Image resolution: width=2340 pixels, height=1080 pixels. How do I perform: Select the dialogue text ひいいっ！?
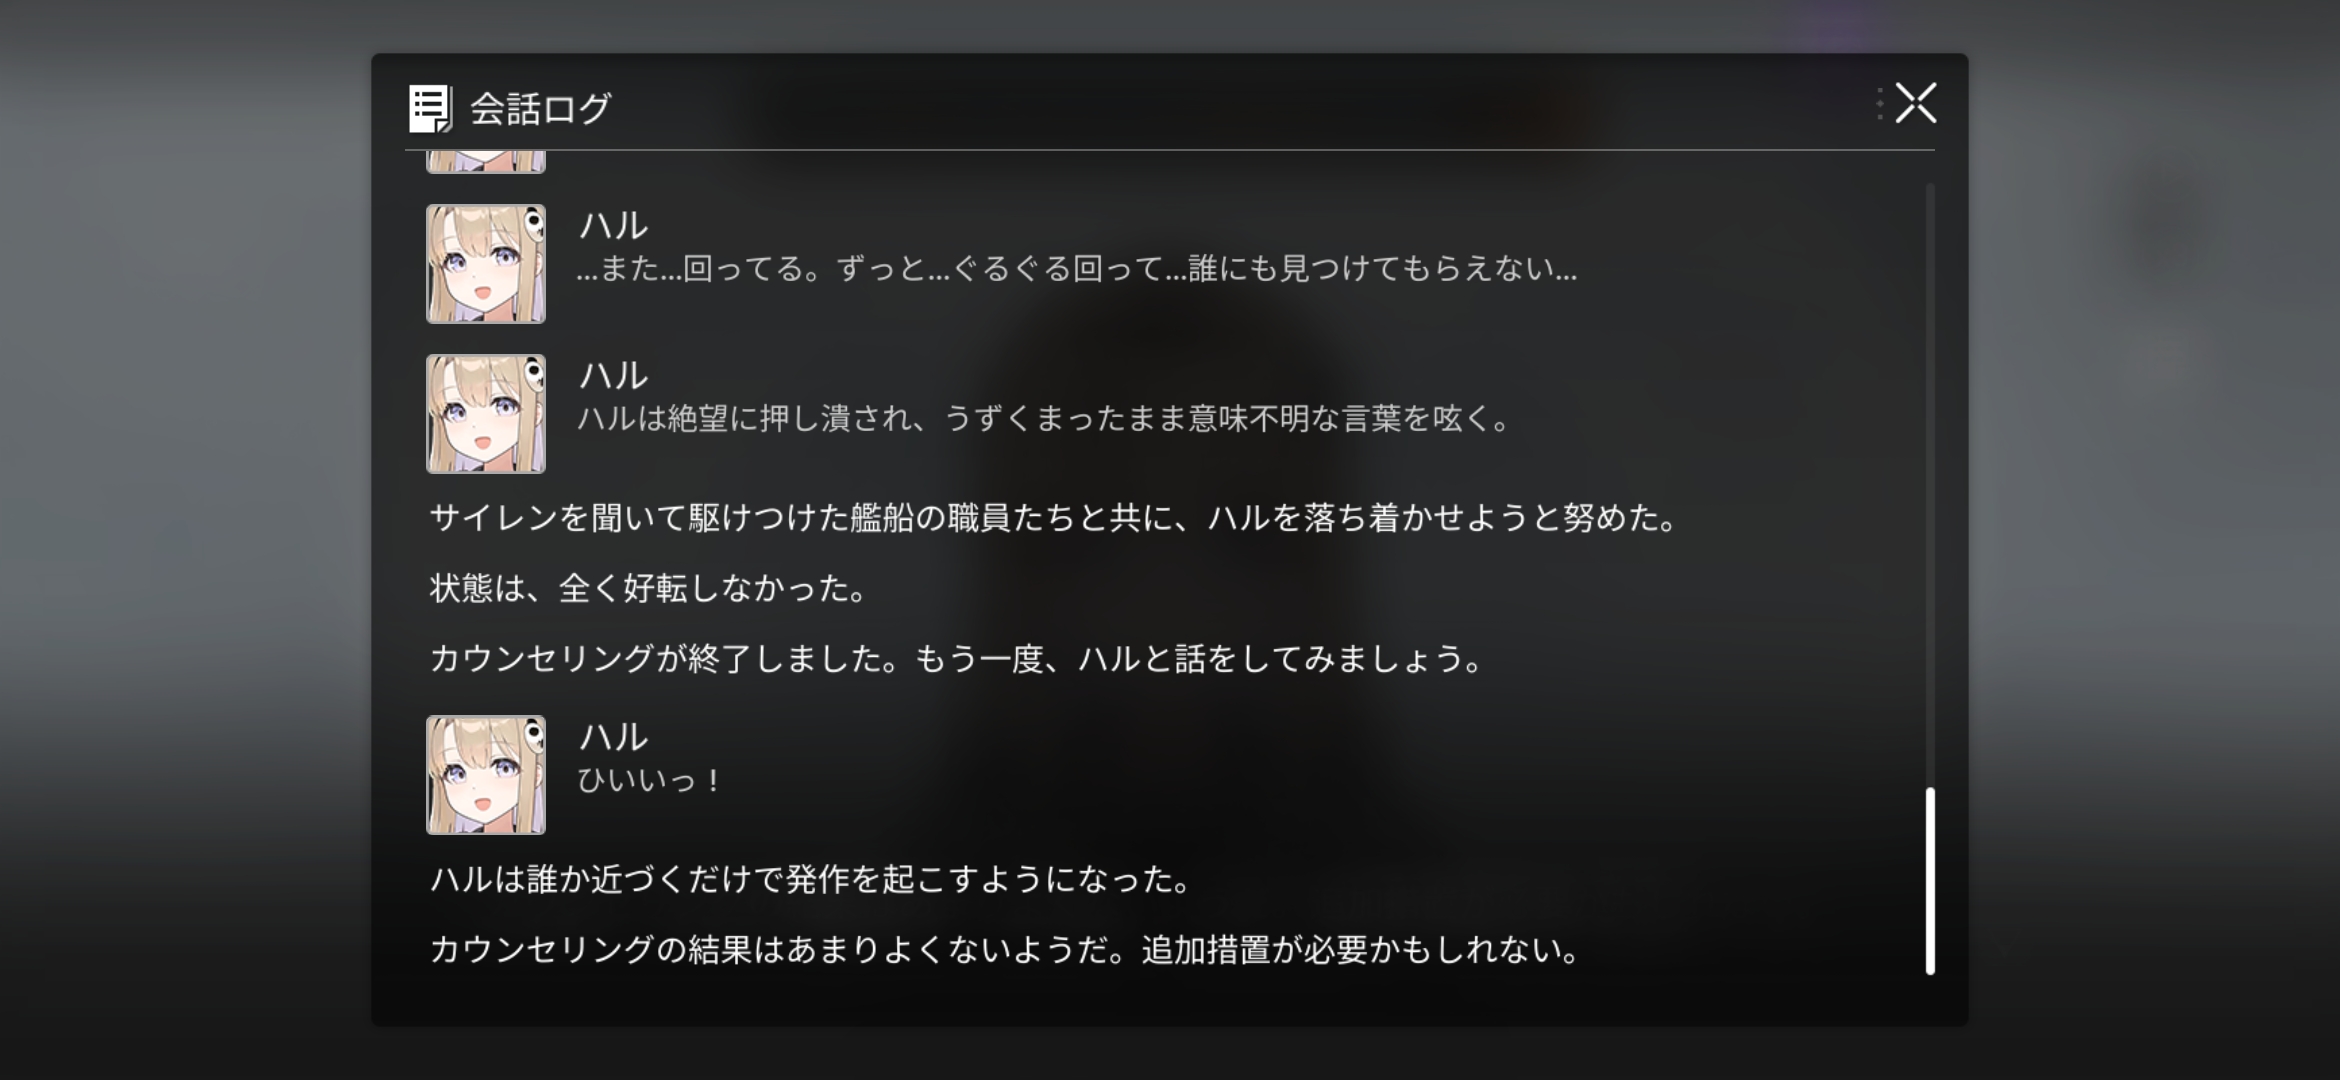(x=649, y=780)
